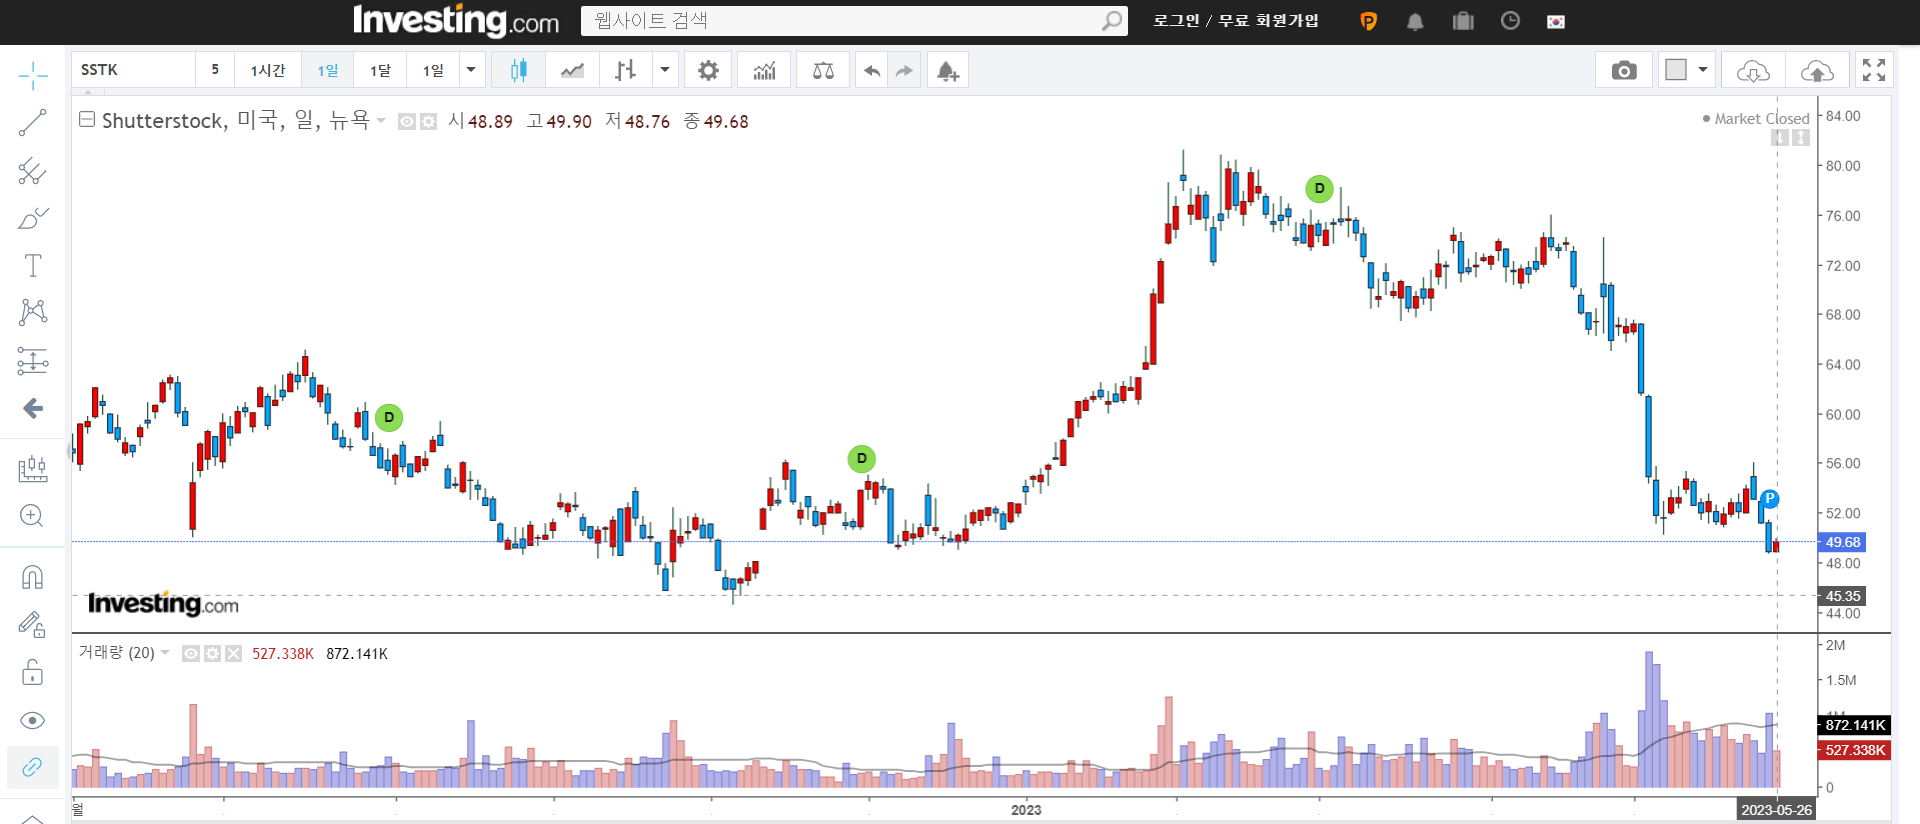Expand the 거래량 (20) indicator dropdown
The height and width of the screenshot is (824, 1920).
(165, 653)
